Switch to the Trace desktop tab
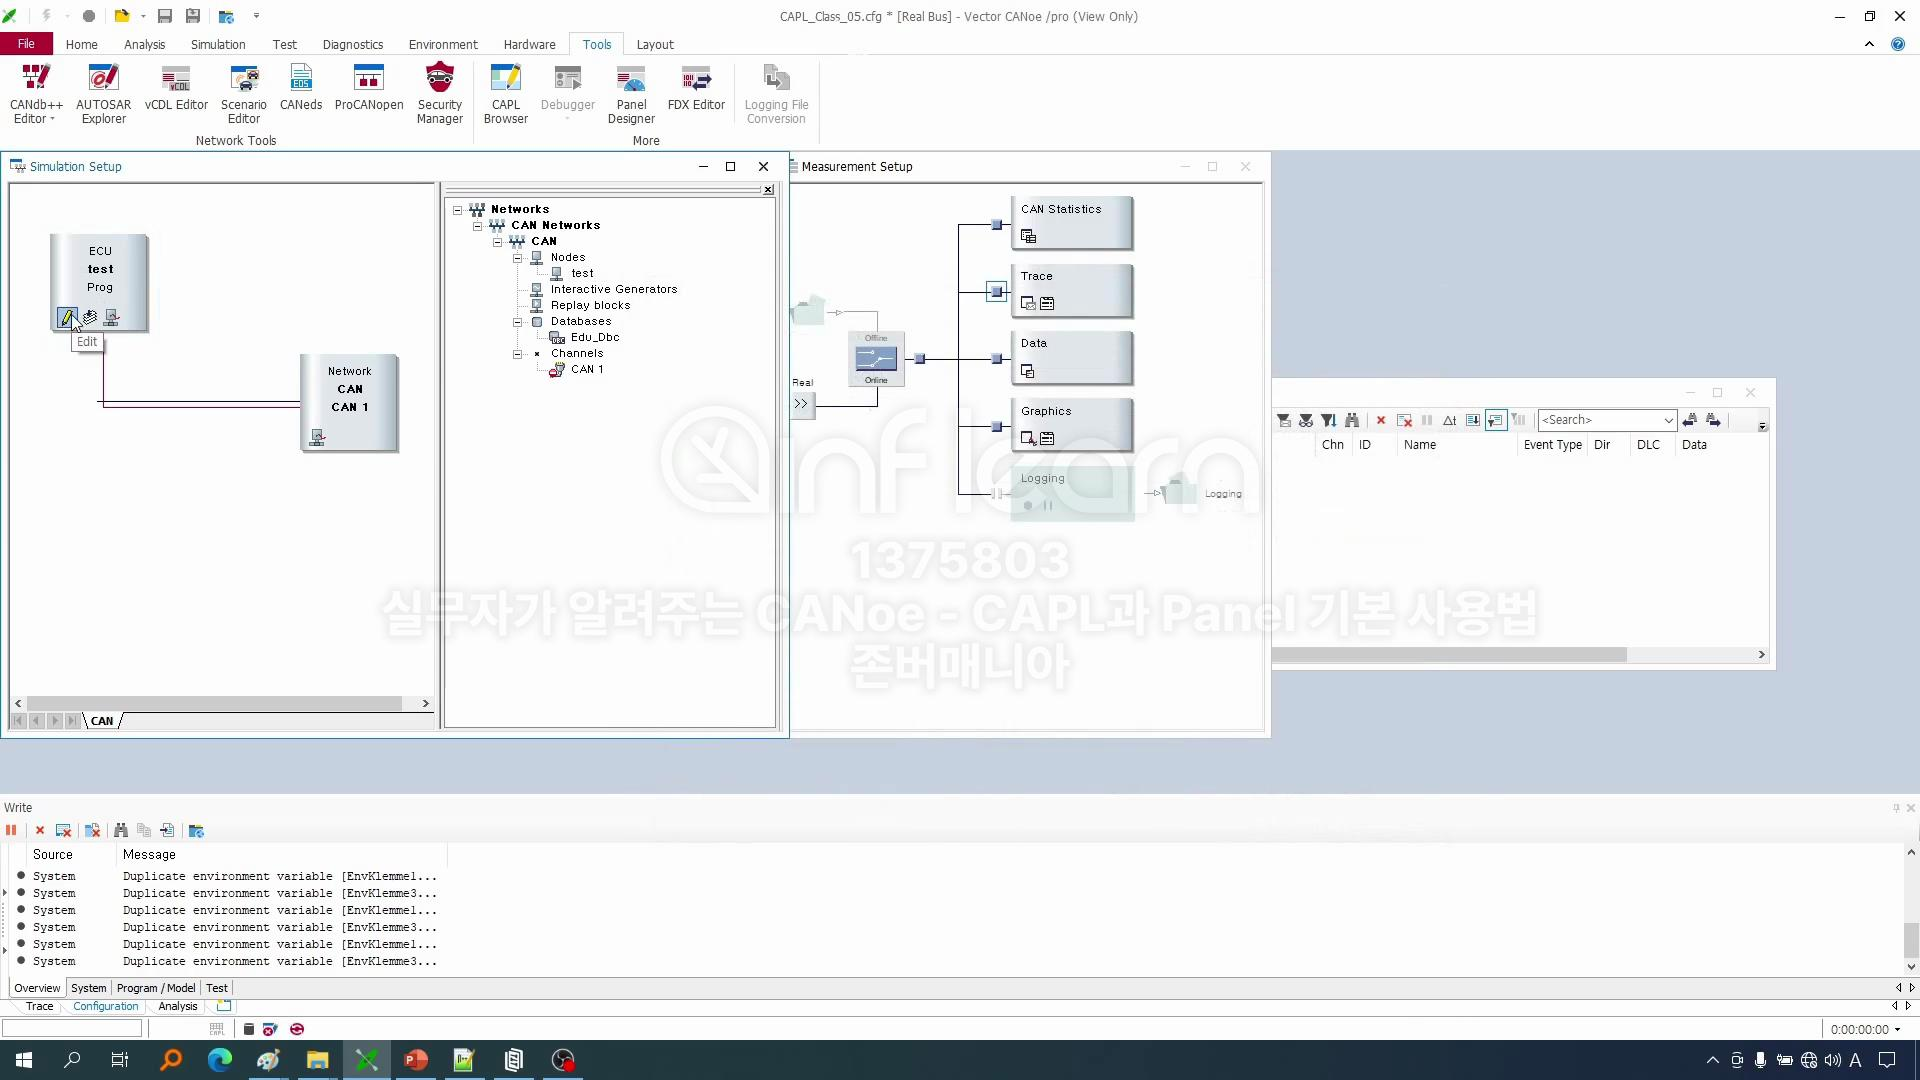Screen dimensions: 1920x1080 pos(40,1006)
